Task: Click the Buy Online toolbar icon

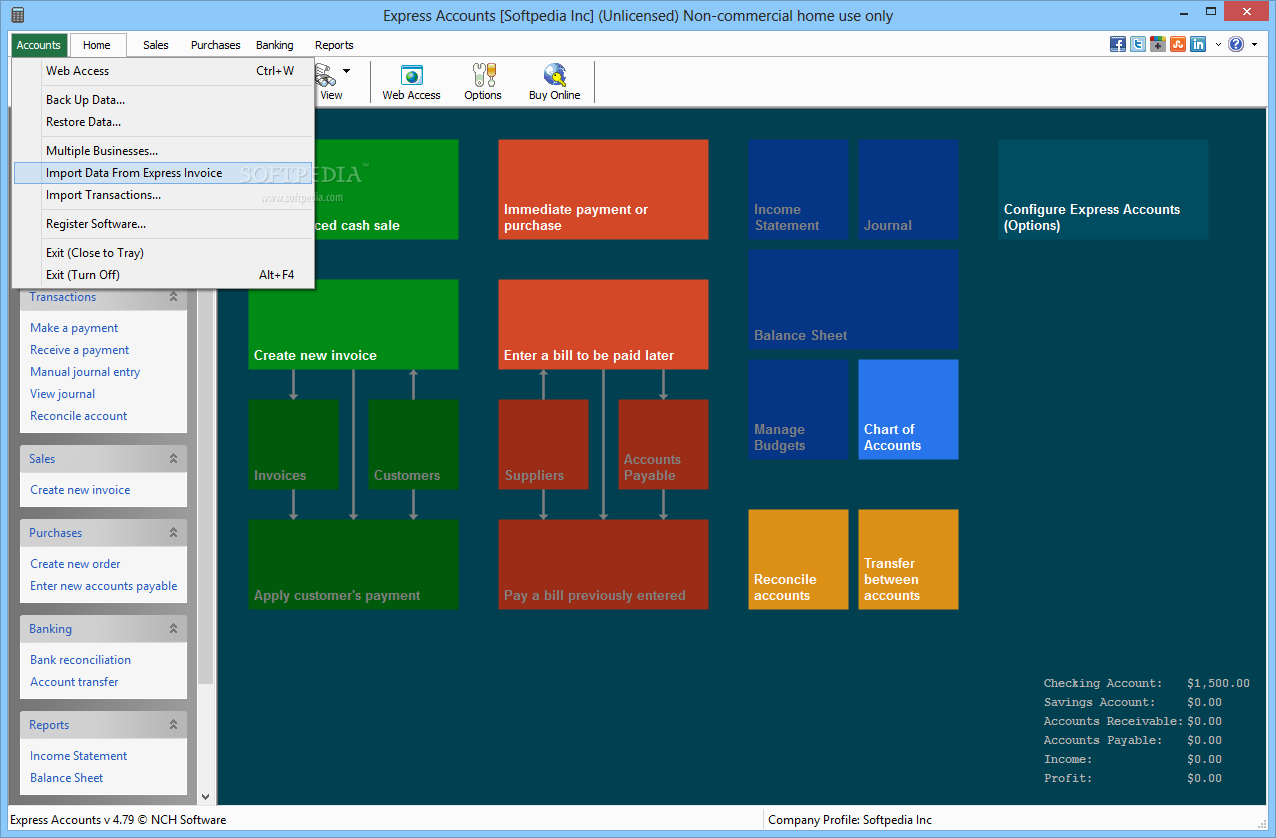Action: [555, 82]
